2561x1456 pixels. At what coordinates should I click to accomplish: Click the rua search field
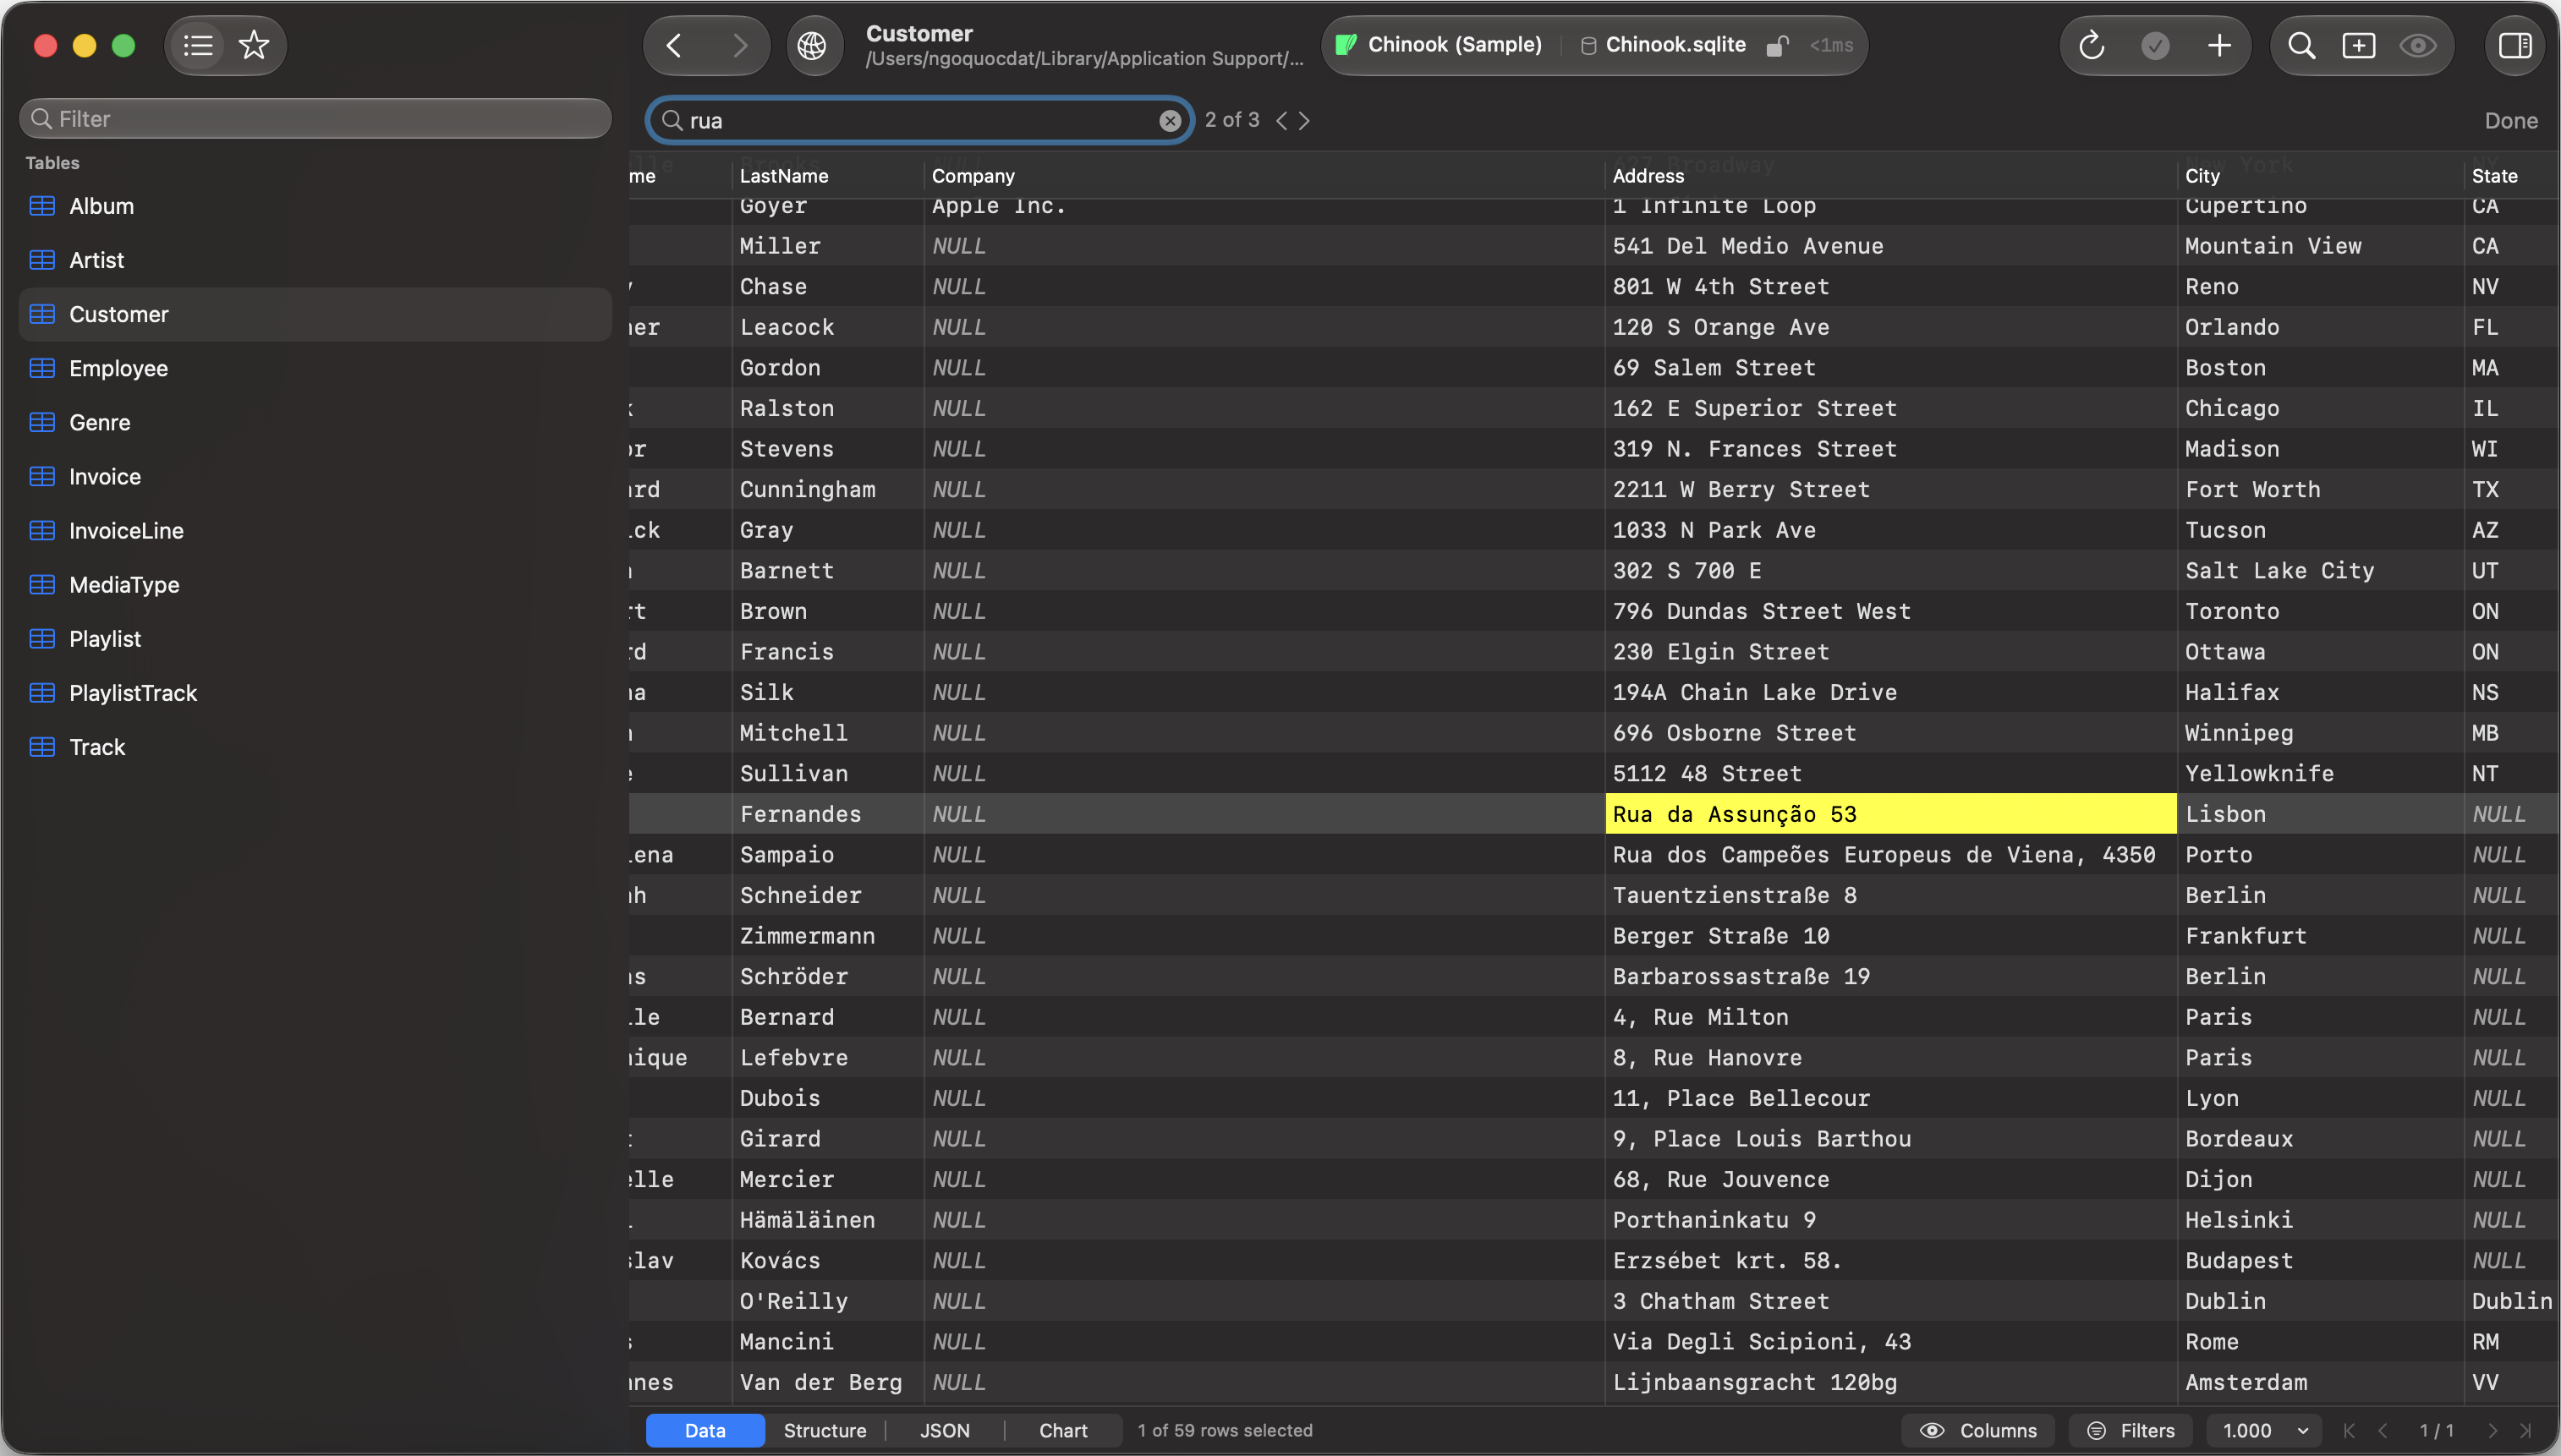(918, 120)
